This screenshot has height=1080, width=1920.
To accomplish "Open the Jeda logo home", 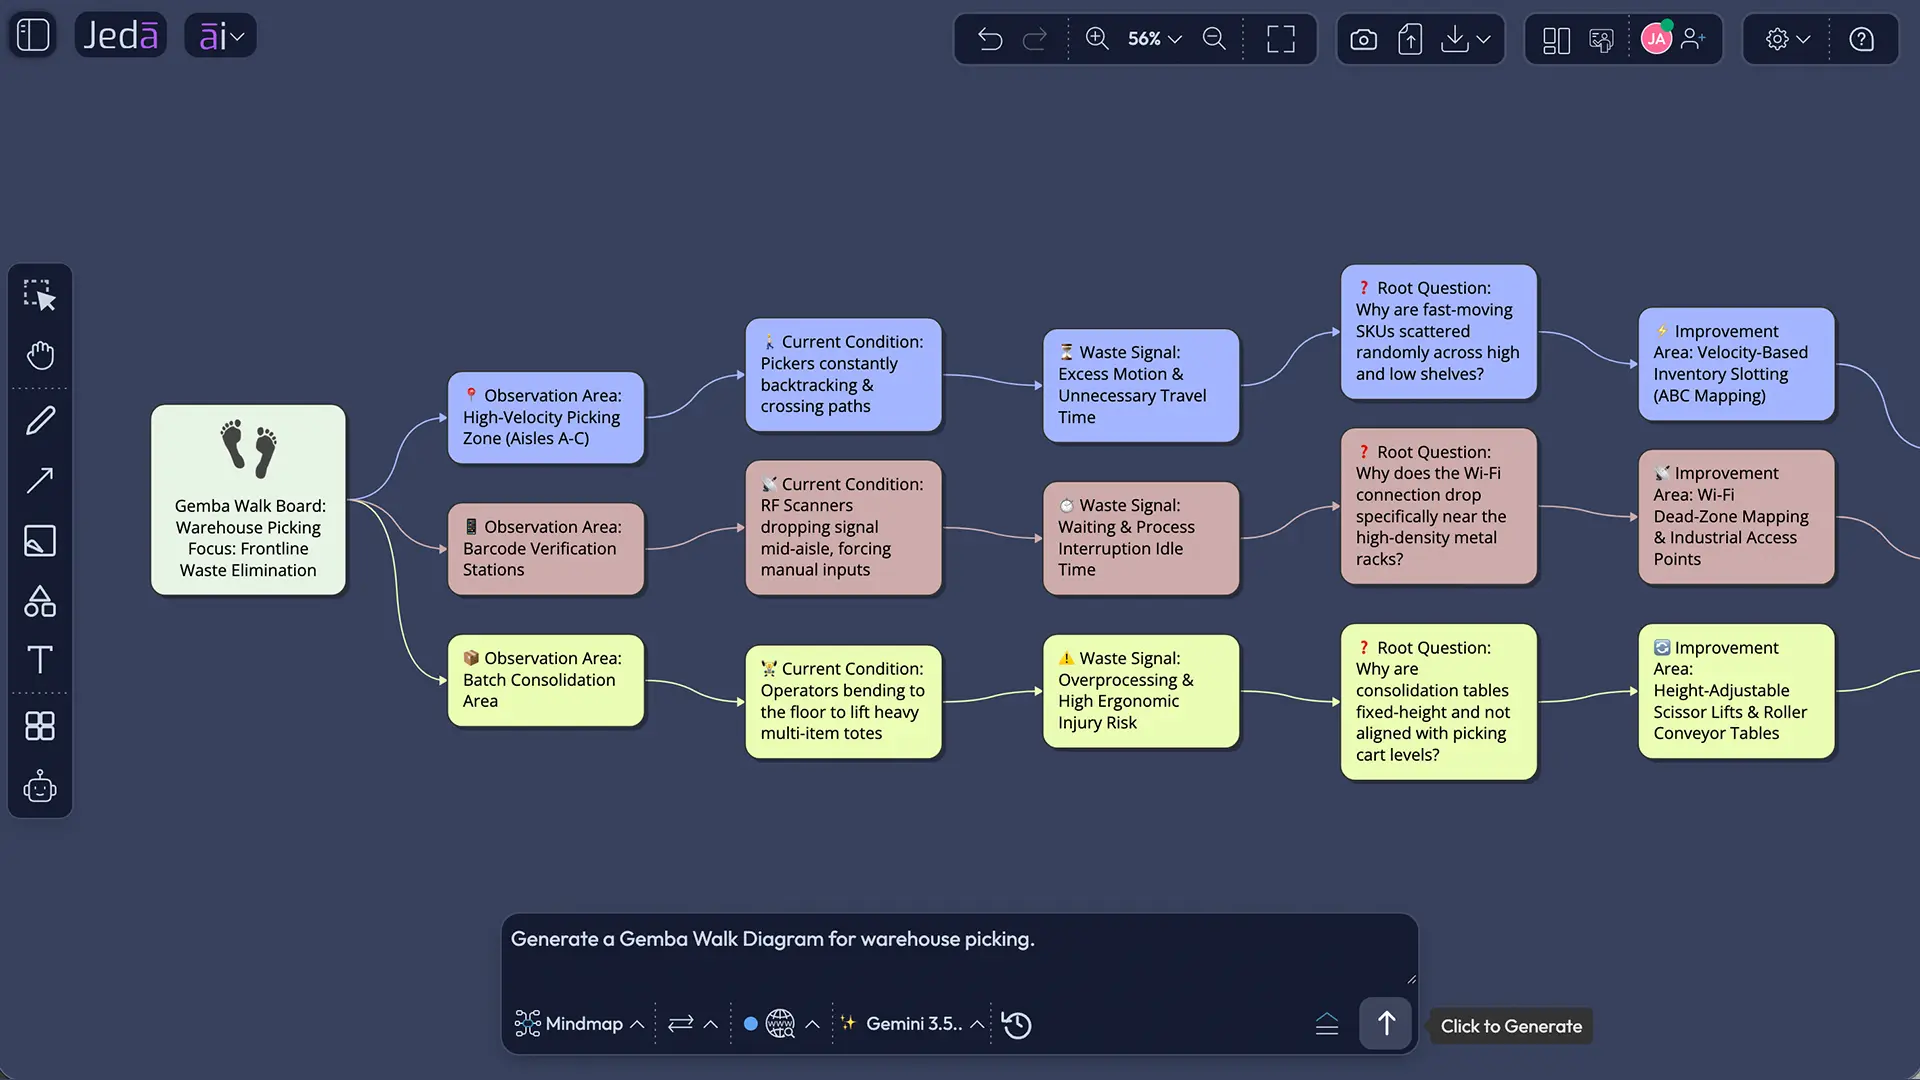I will point(120,35).
